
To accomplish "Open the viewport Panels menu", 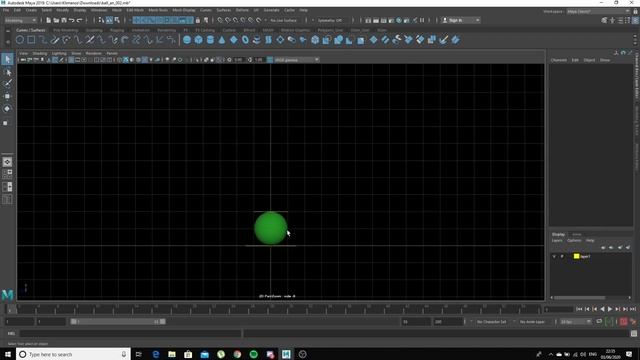I will click(112, 53).
